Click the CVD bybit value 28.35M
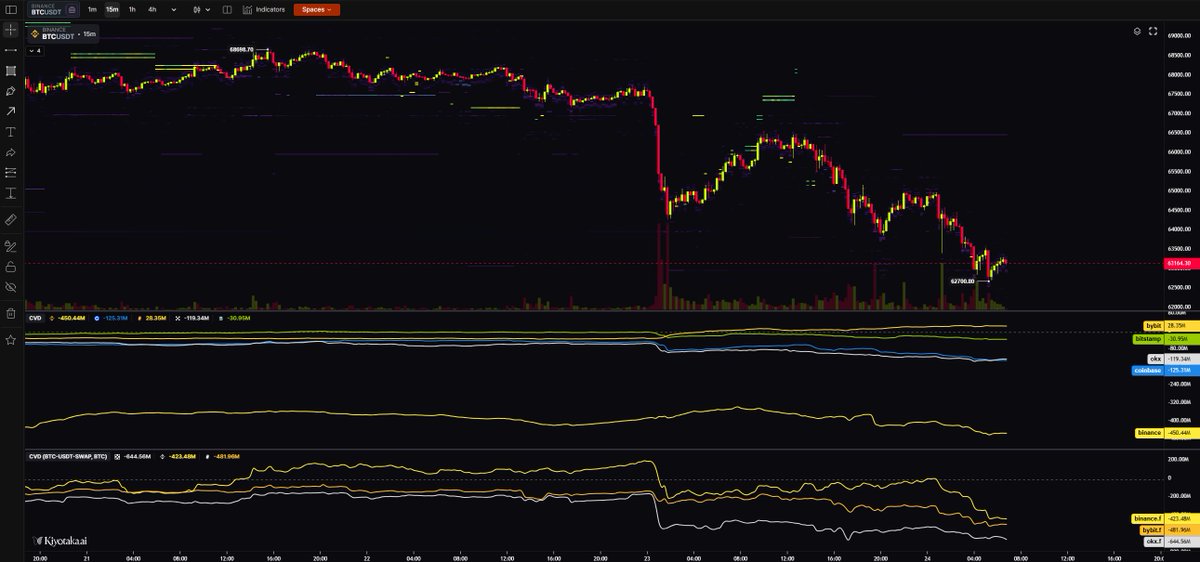Screen dimensions: 1200x562 [x=156, y=318]
